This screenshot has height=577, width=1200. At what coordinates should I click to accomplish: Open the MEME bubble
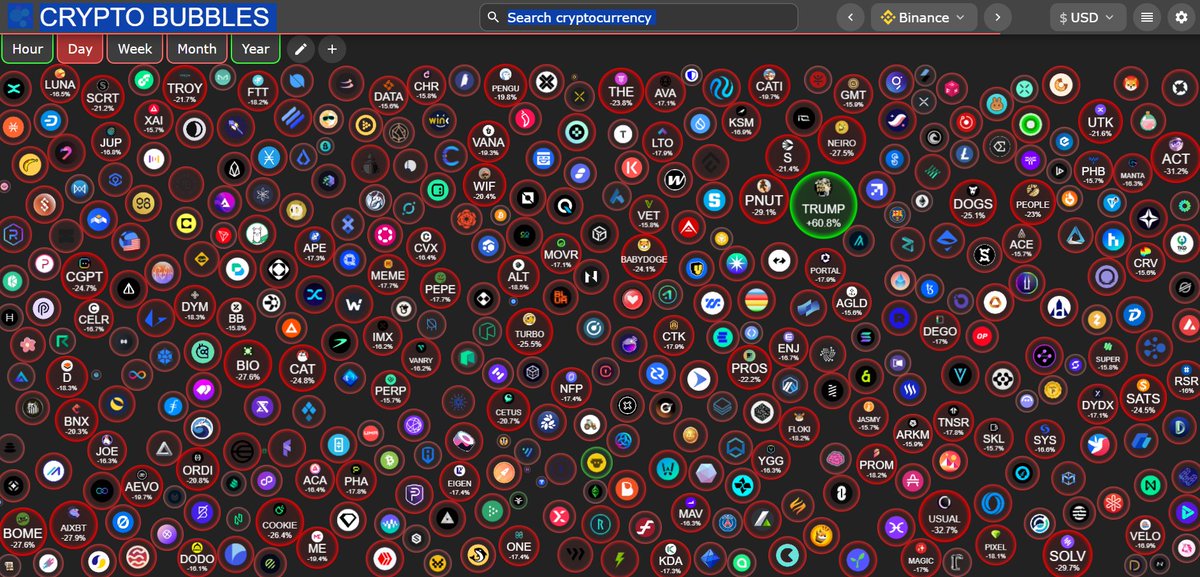coord(388,274)
